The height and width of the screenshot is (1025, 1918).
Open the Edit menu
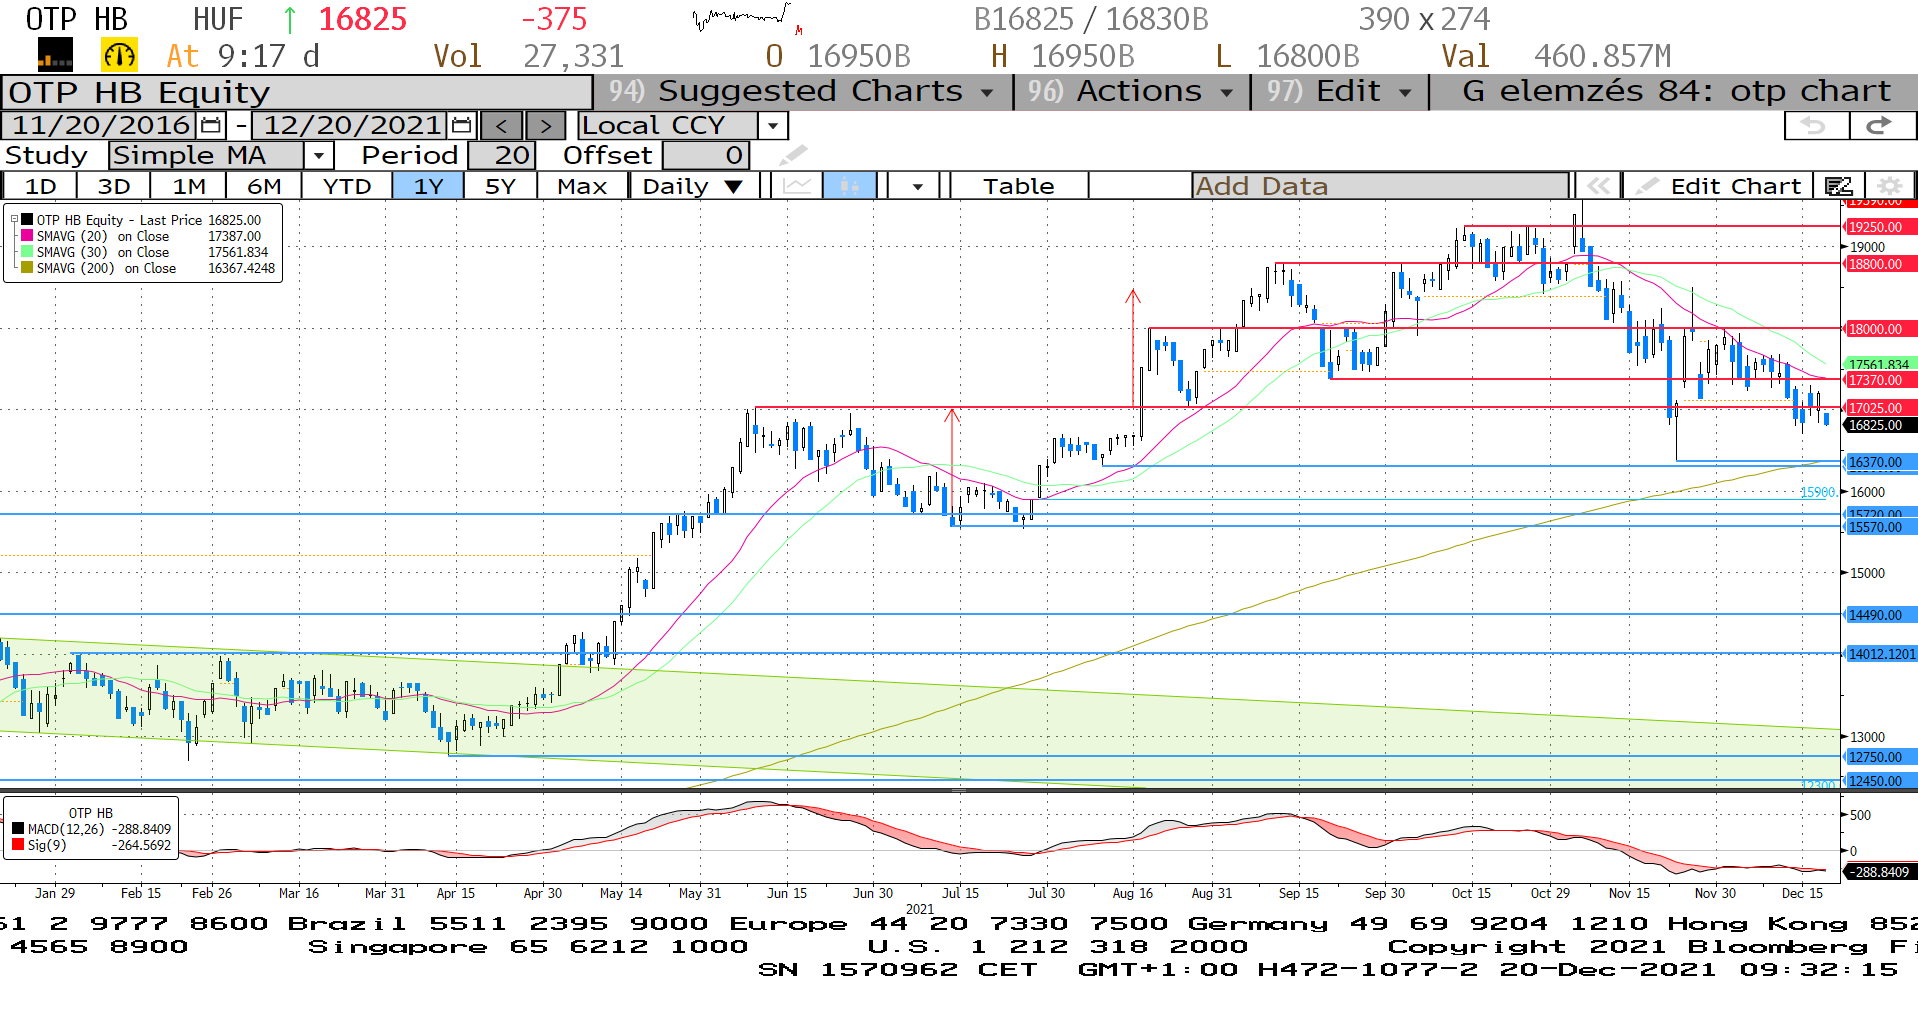1339,91
